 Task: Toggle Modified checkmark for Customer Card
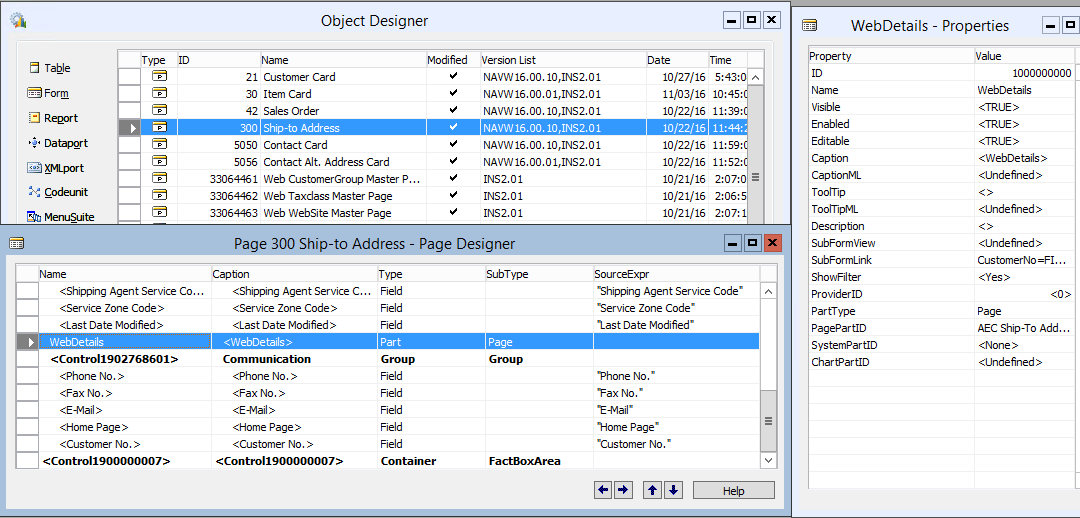(x=453, y=77)
